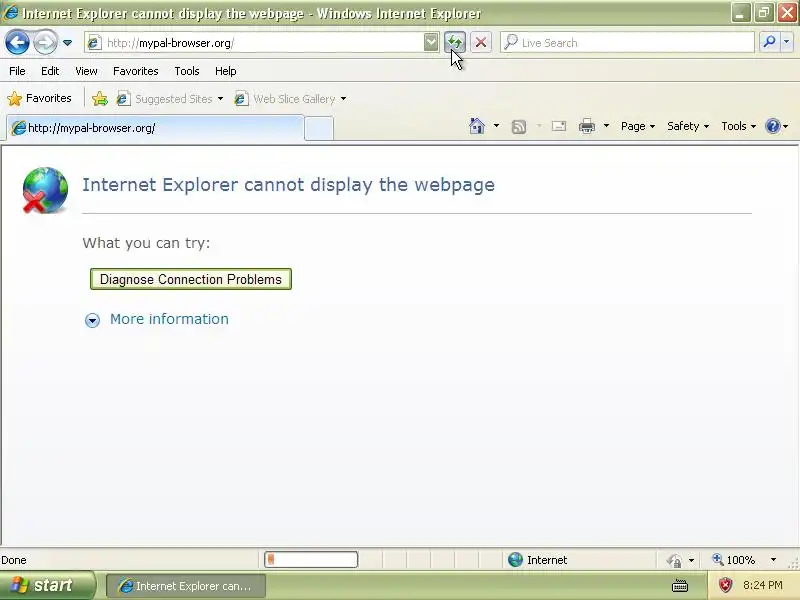Open the Web Slice Gallery link
The height and width of the screenshot is (600, 800).
pyautogui.click(x=290, y=98)
